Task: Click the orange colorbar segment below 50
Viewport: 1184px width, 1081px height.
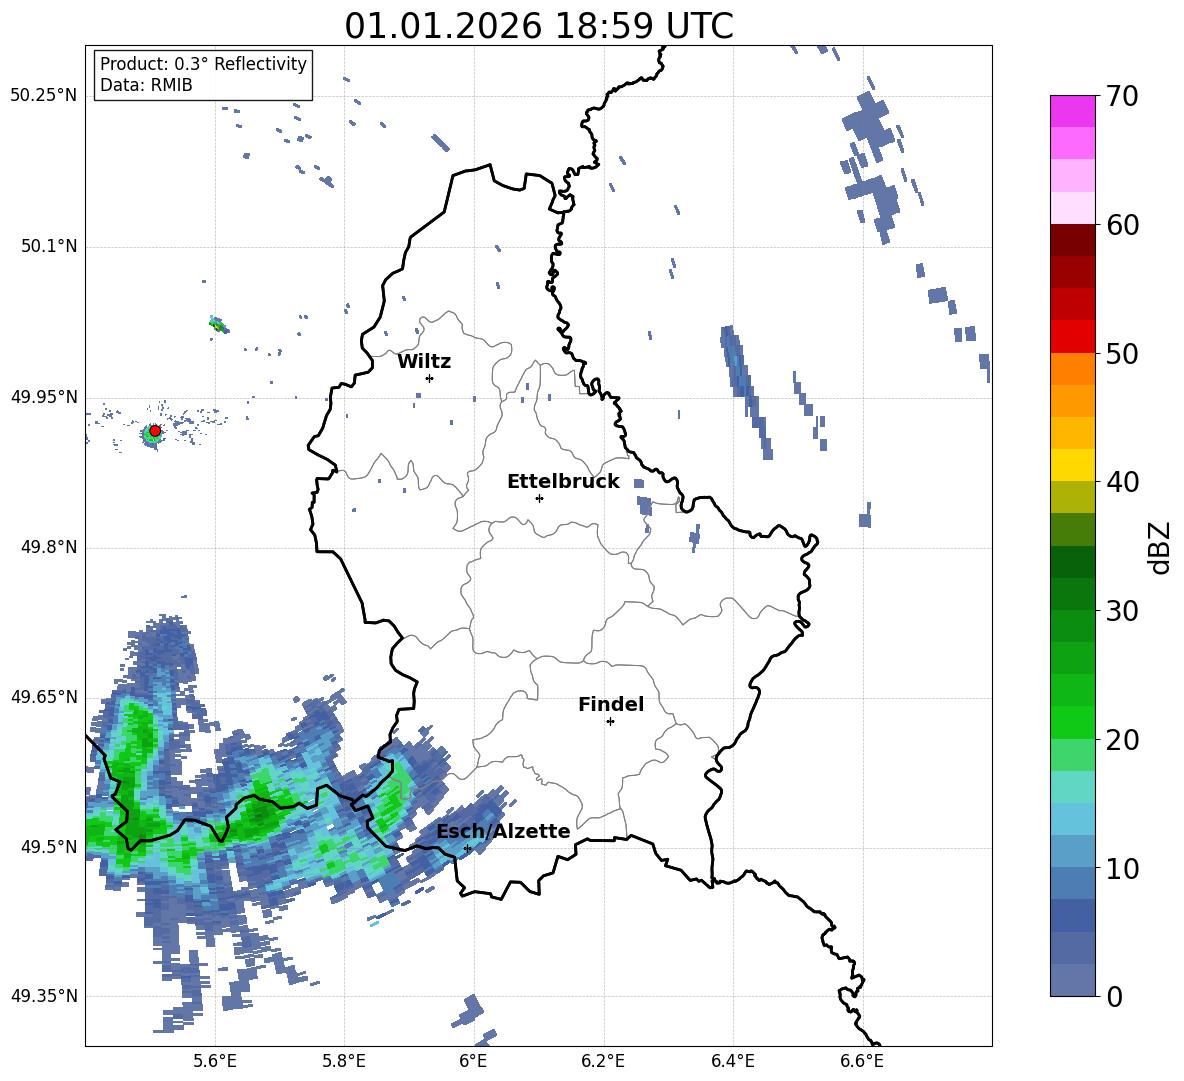Action: pyautogui.click(x=1072, y=369)
